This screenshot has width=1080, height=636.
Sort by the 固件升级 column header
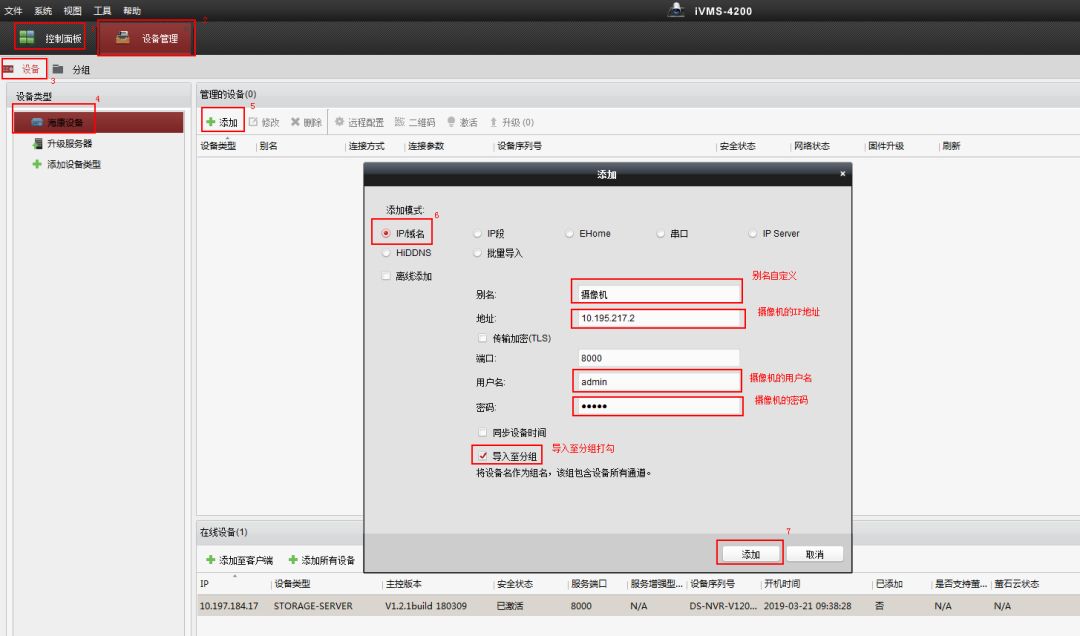(x=886, y=146)
